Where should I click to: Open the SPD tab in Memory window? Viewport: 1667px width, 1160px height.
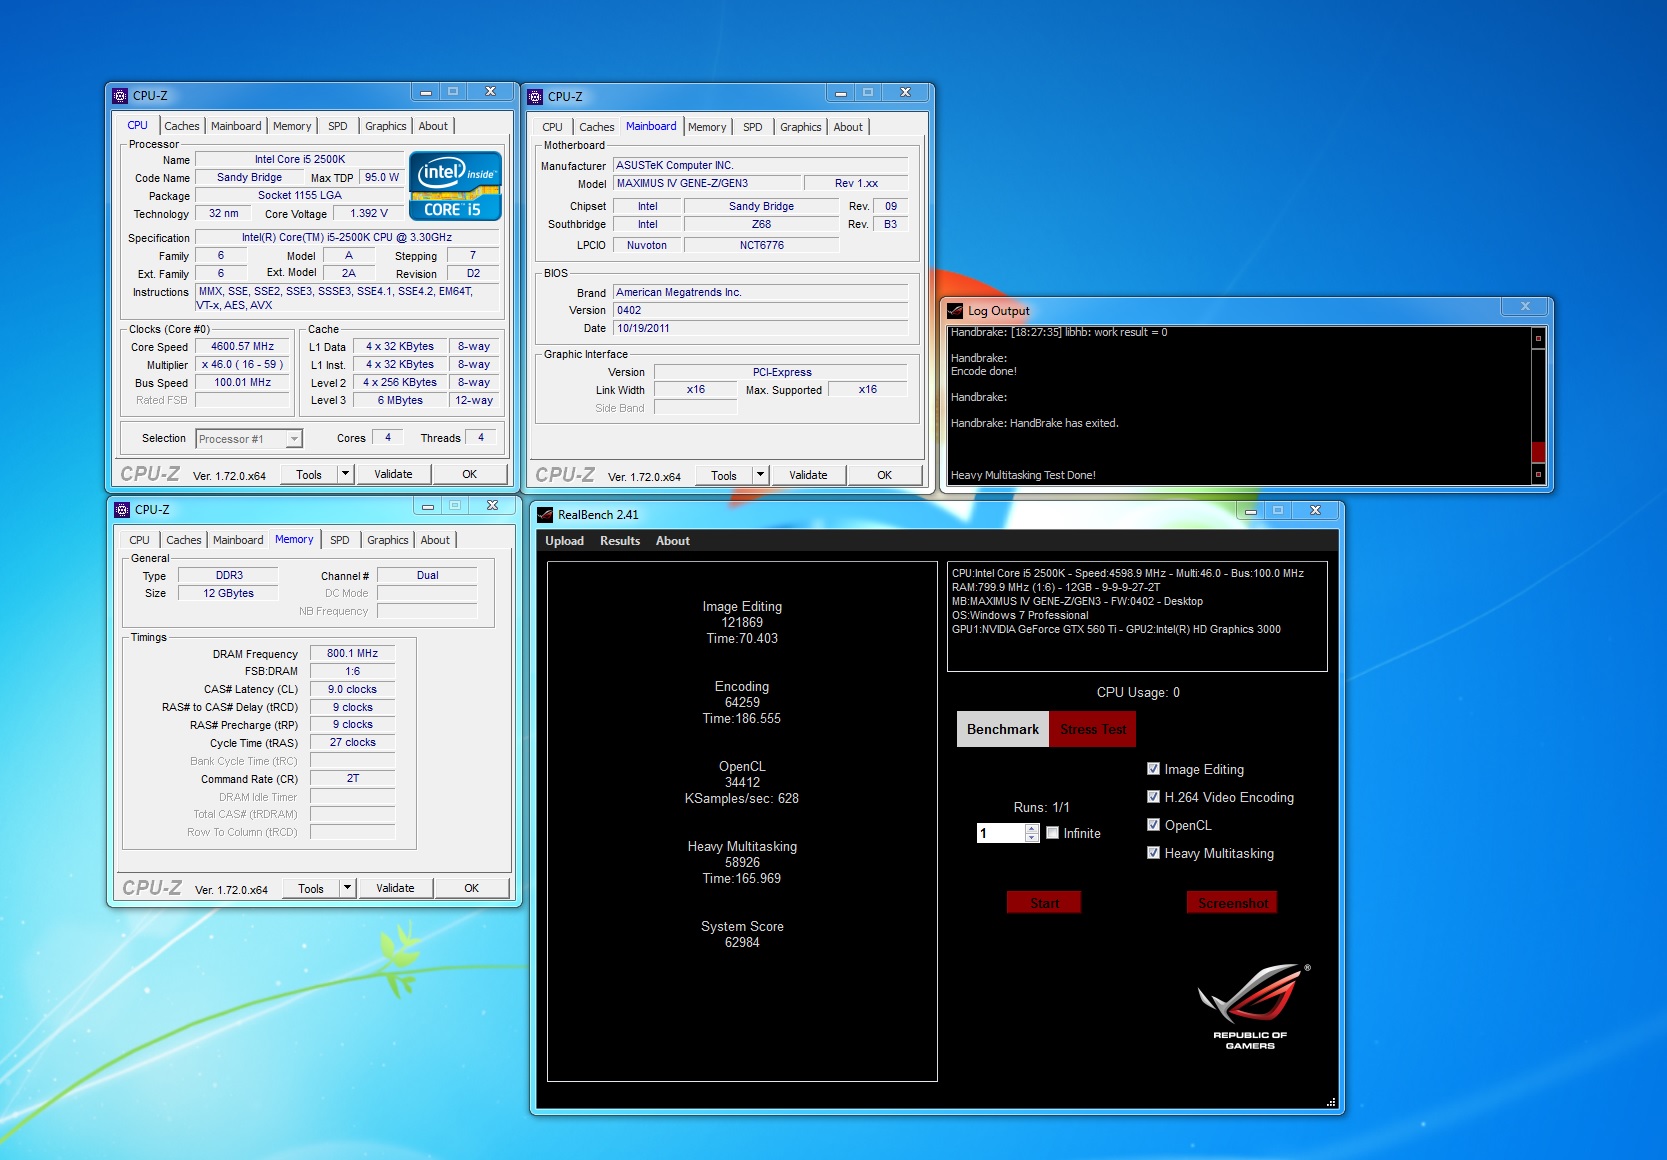tap(340, 540)
